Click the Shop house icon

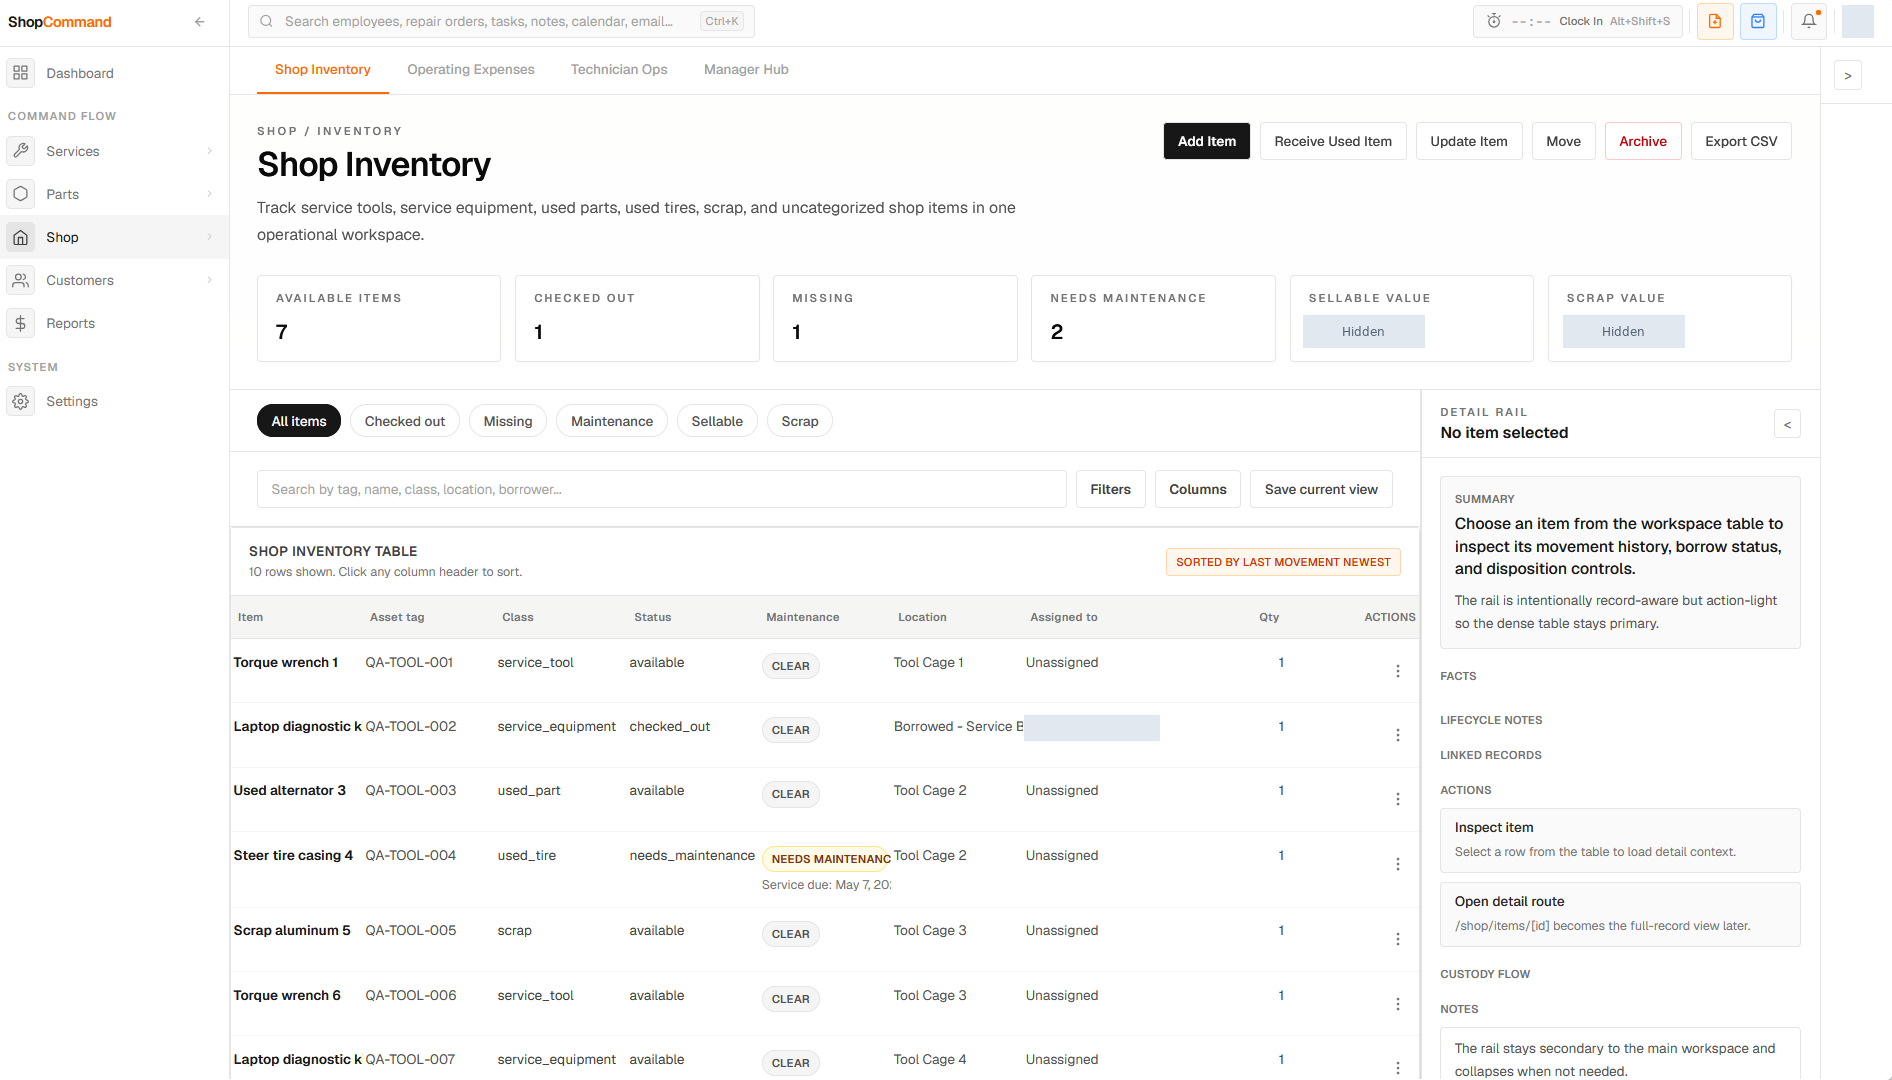(x=20, y=237)
